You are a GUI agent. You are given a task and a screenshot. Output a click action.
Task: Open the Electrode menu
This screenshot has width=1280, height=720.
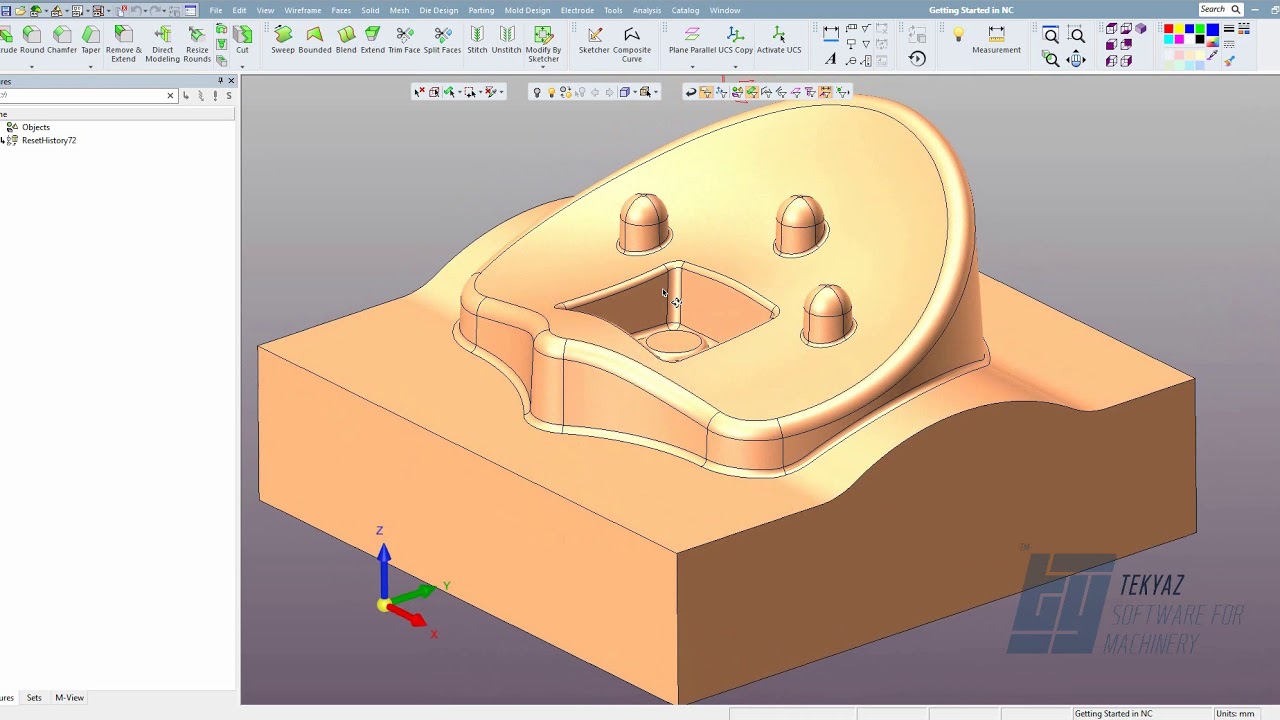(x=577, y=10)
